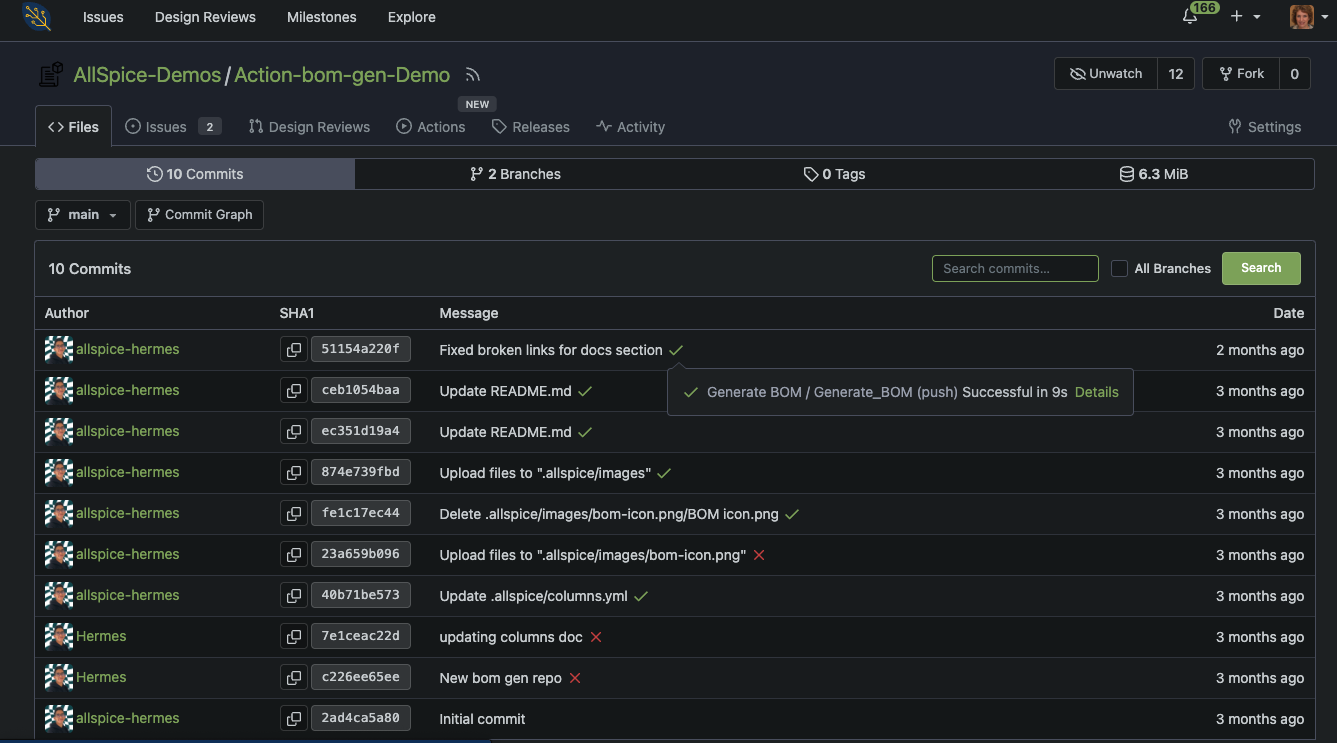
Task: Copy SHA c226ee65ee with copy icon
Action: coord(294,678)
